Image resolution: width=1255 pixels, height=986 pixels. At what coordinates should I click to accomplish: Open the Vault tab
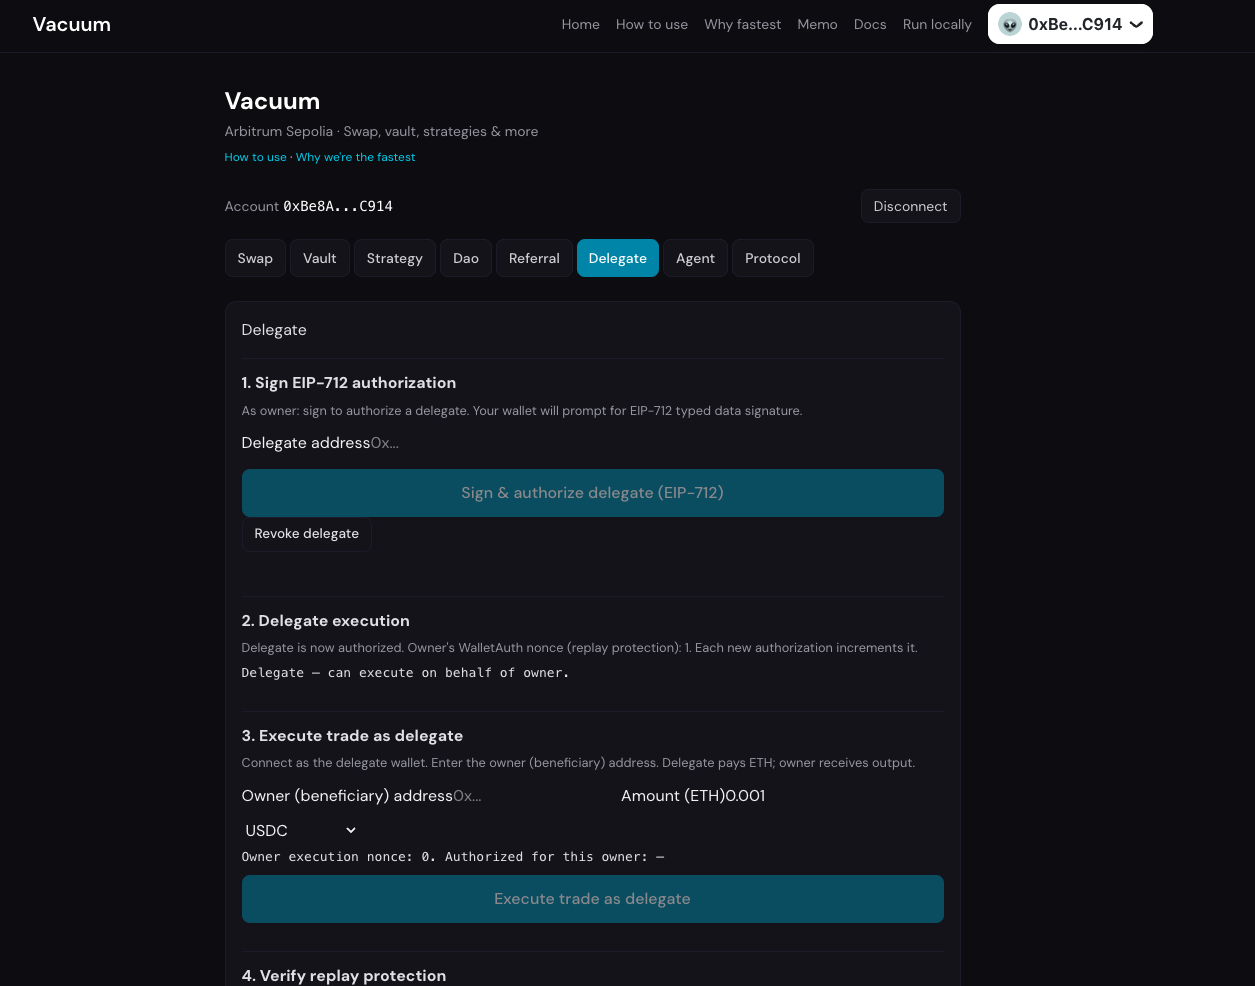320,258
